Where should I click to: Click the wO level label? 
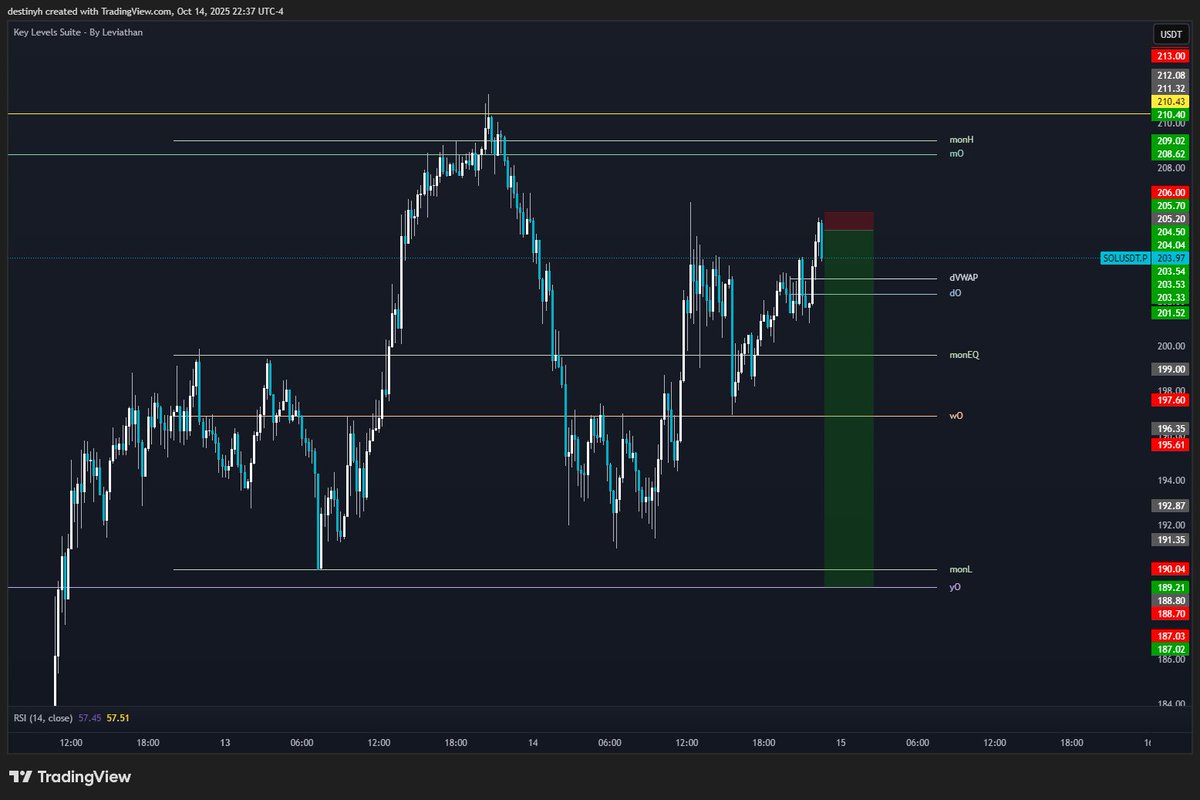pyautogui.click(x=957, y=416)
